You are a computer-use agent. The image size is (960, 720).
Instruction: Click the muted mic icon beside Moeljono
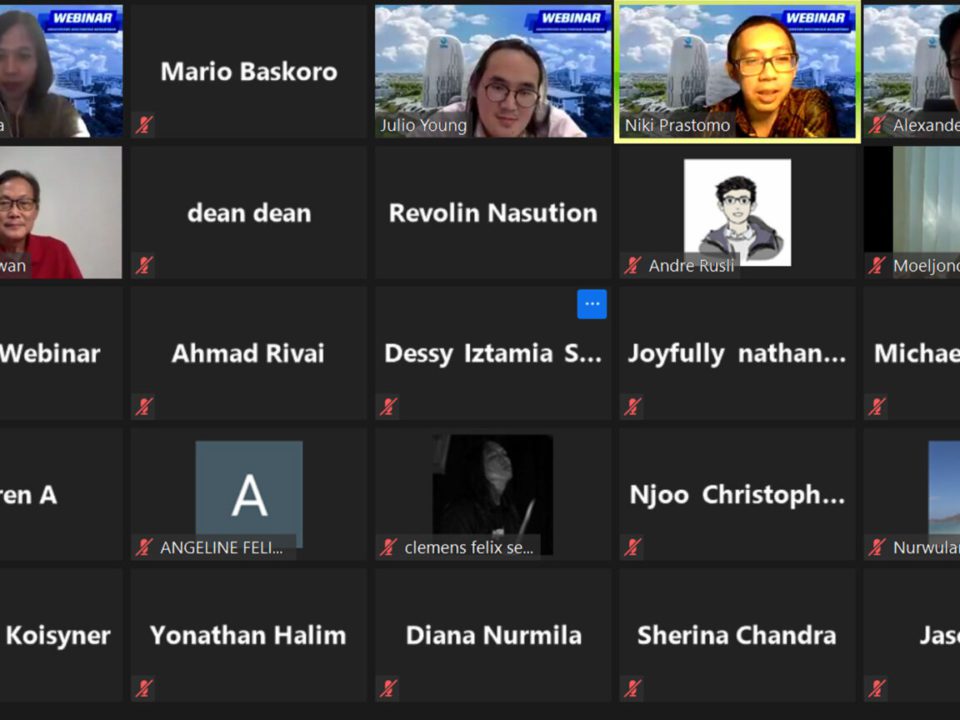877,266
